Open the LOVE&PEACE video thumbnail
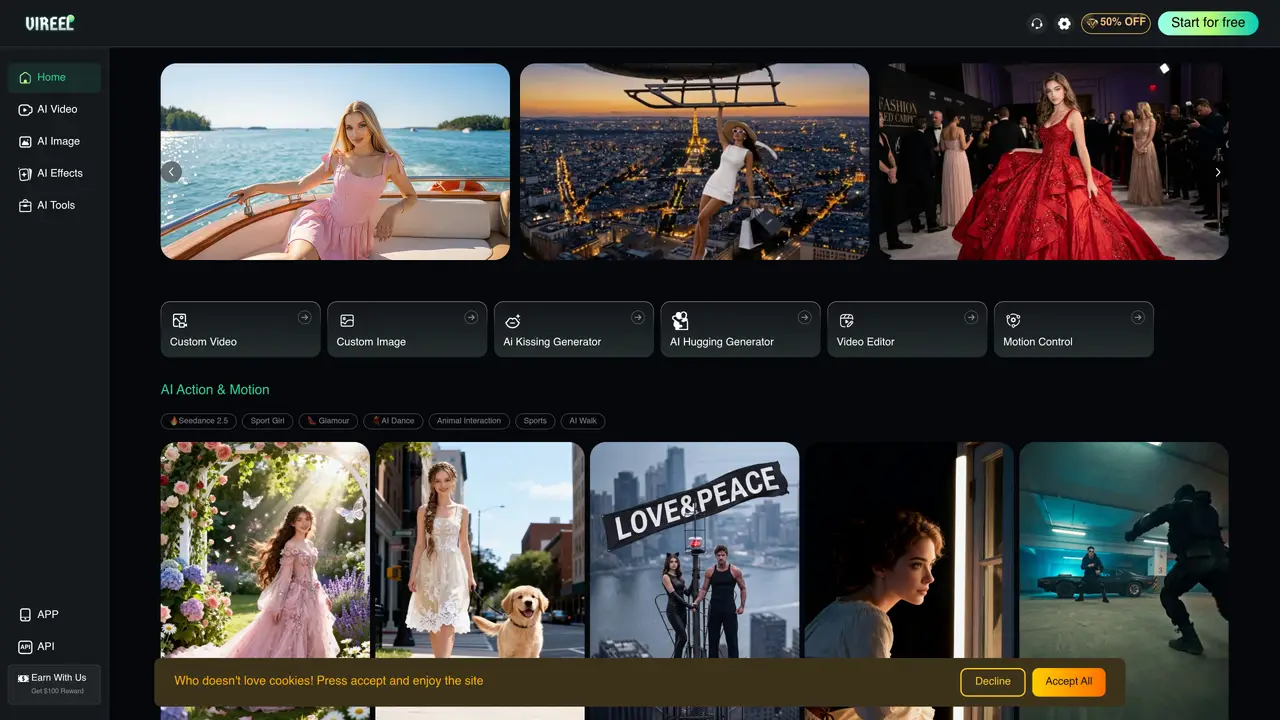 pos(694,580)
